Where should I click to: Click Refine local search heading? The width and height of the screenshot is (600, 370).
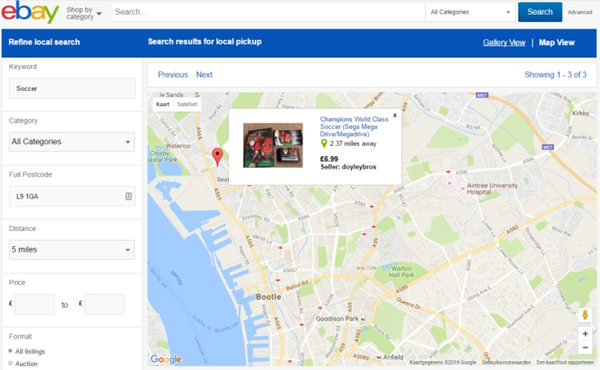pos(44,42)
